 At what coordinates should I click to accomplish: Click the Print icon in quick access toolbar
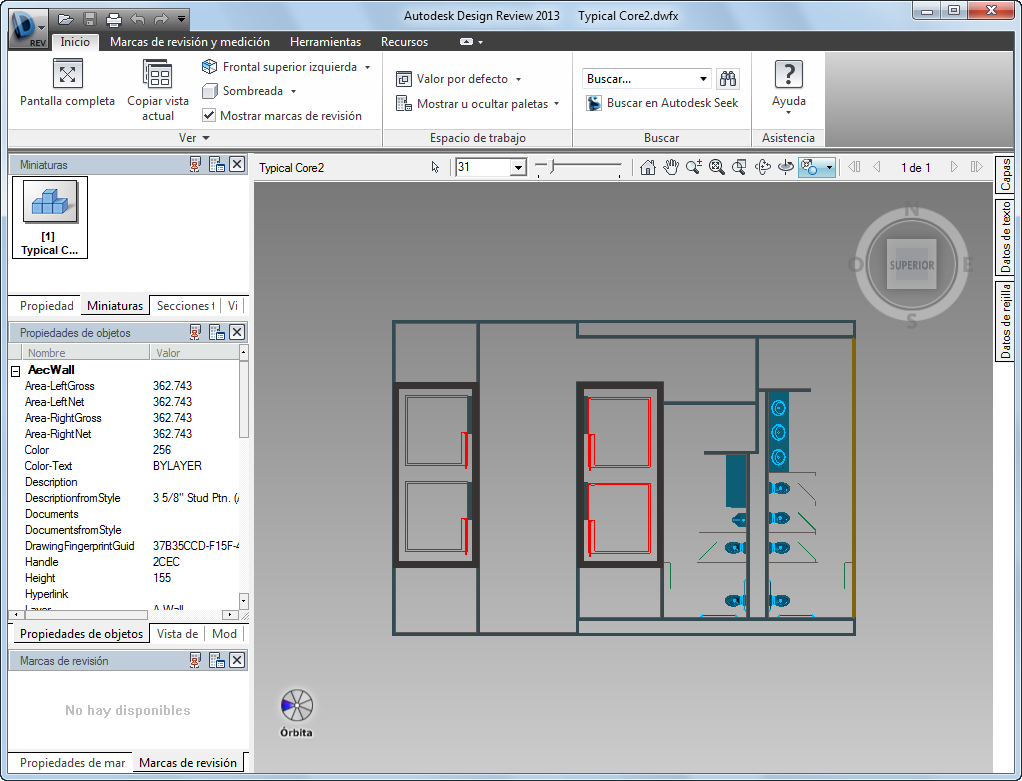tap(113, 19)
